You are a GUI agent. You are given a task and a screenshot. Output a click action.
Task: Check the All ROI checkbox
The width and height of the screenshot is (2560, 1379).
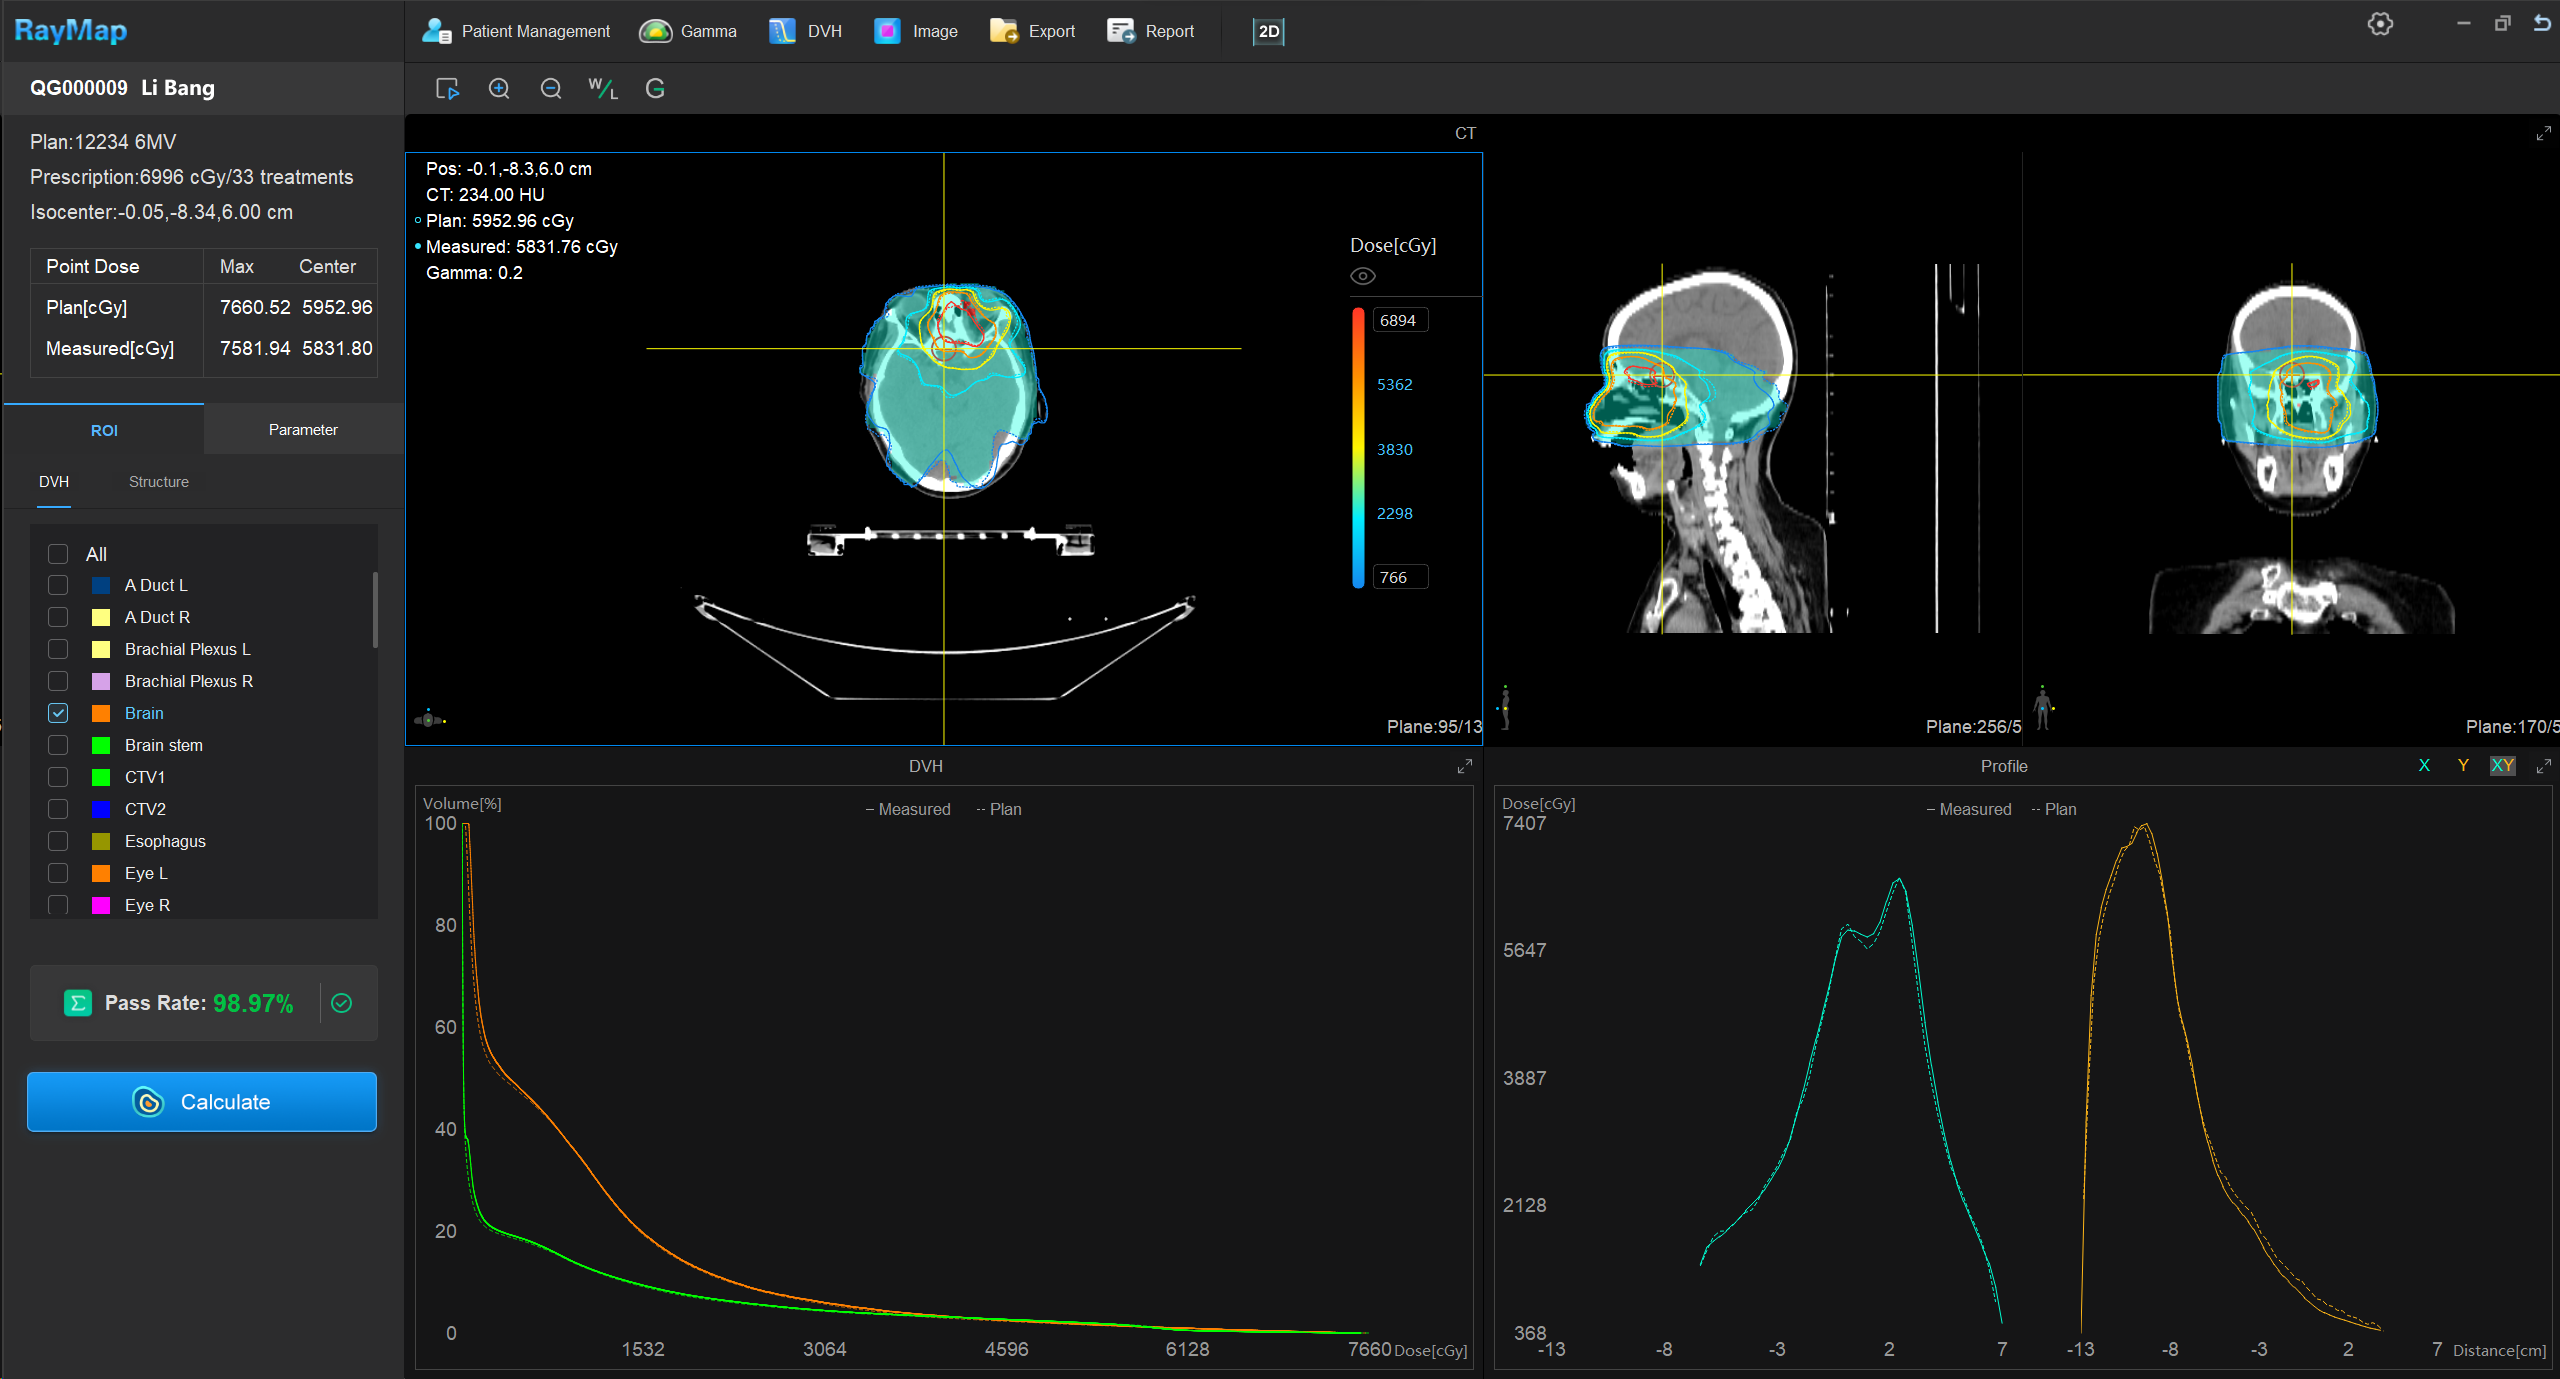click(x=58, y=554)
